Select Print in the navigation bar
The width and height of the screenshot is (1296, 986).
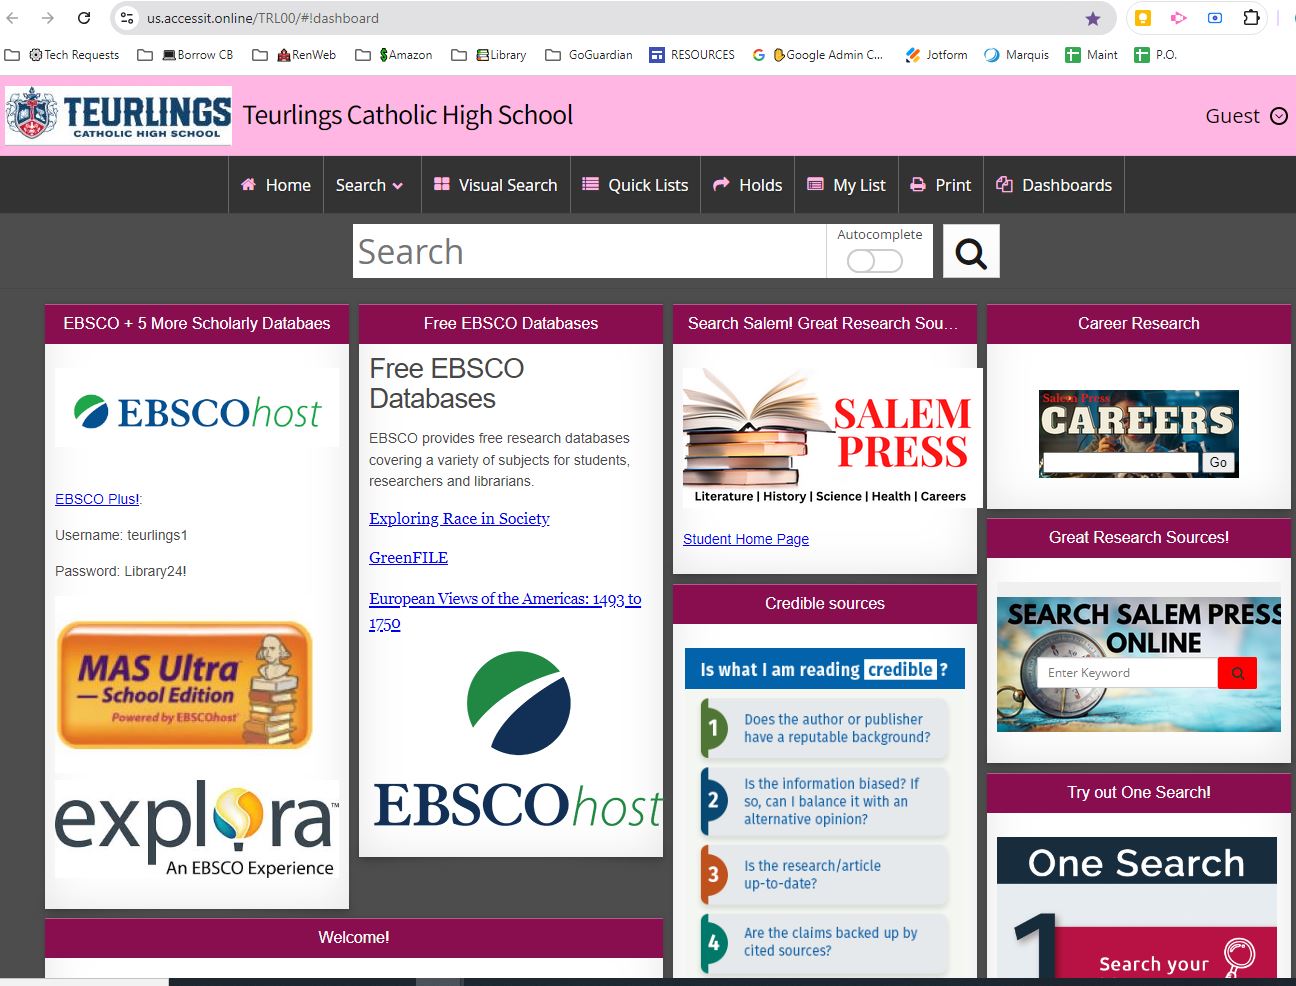pos(940,185)
